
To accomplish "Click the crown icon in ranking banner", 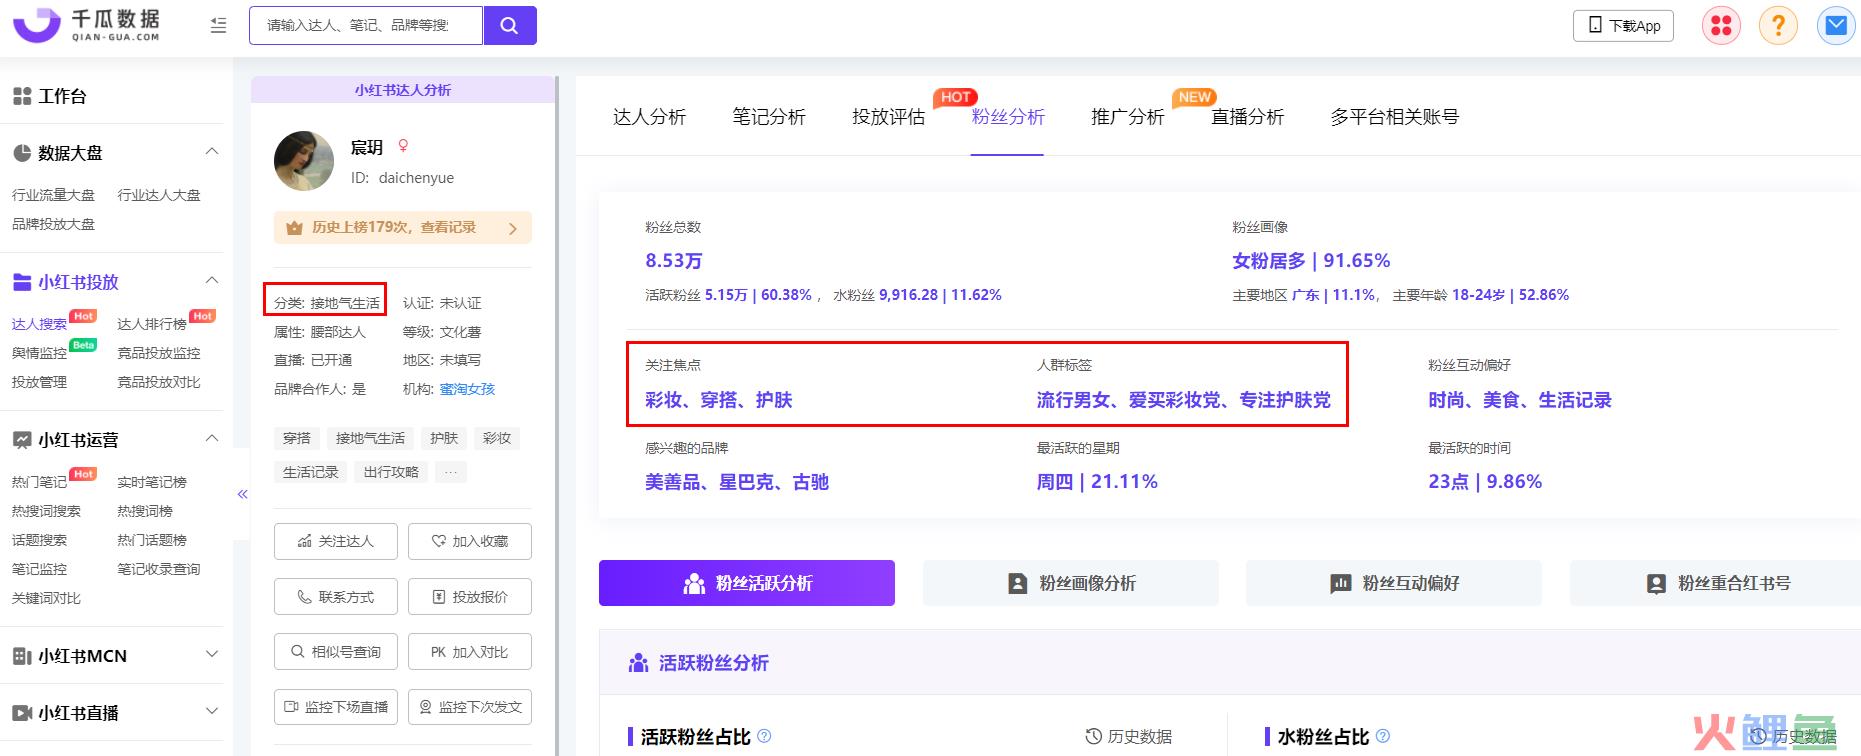I will pos(294,228).
